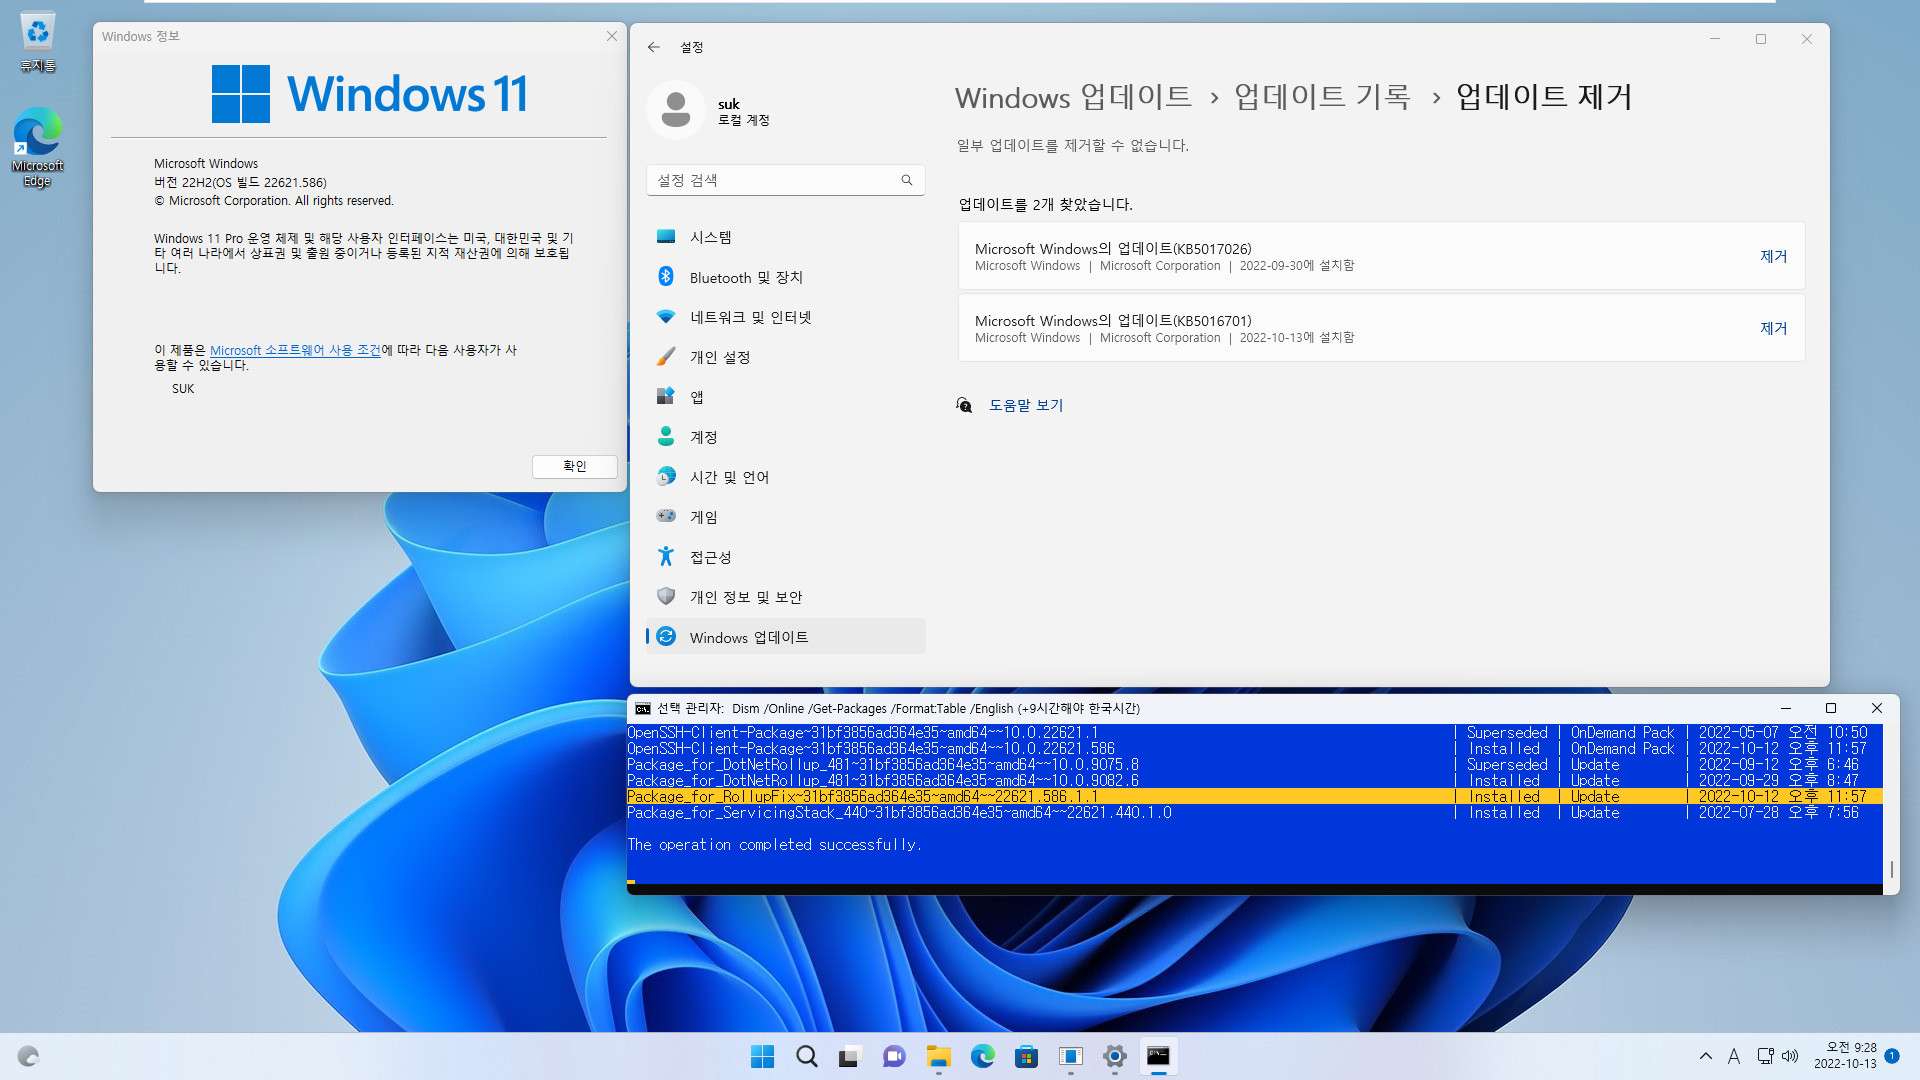Open 시스템 settings category
This screenshot has height=1080, width=1920.
(785, 237)
